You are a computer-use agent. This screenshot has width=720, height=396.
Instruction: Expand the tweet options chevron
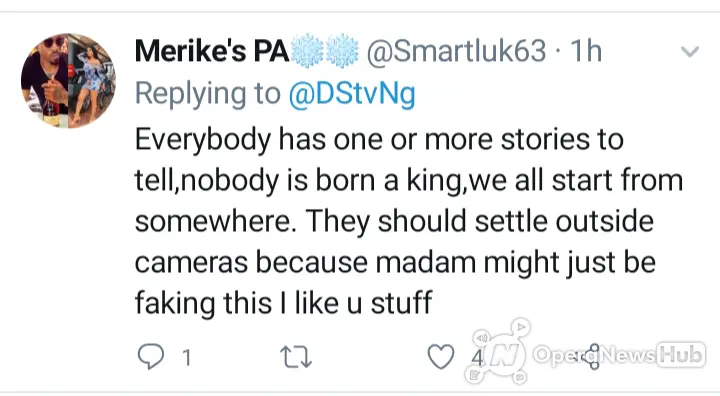click(x=690, y=51)
